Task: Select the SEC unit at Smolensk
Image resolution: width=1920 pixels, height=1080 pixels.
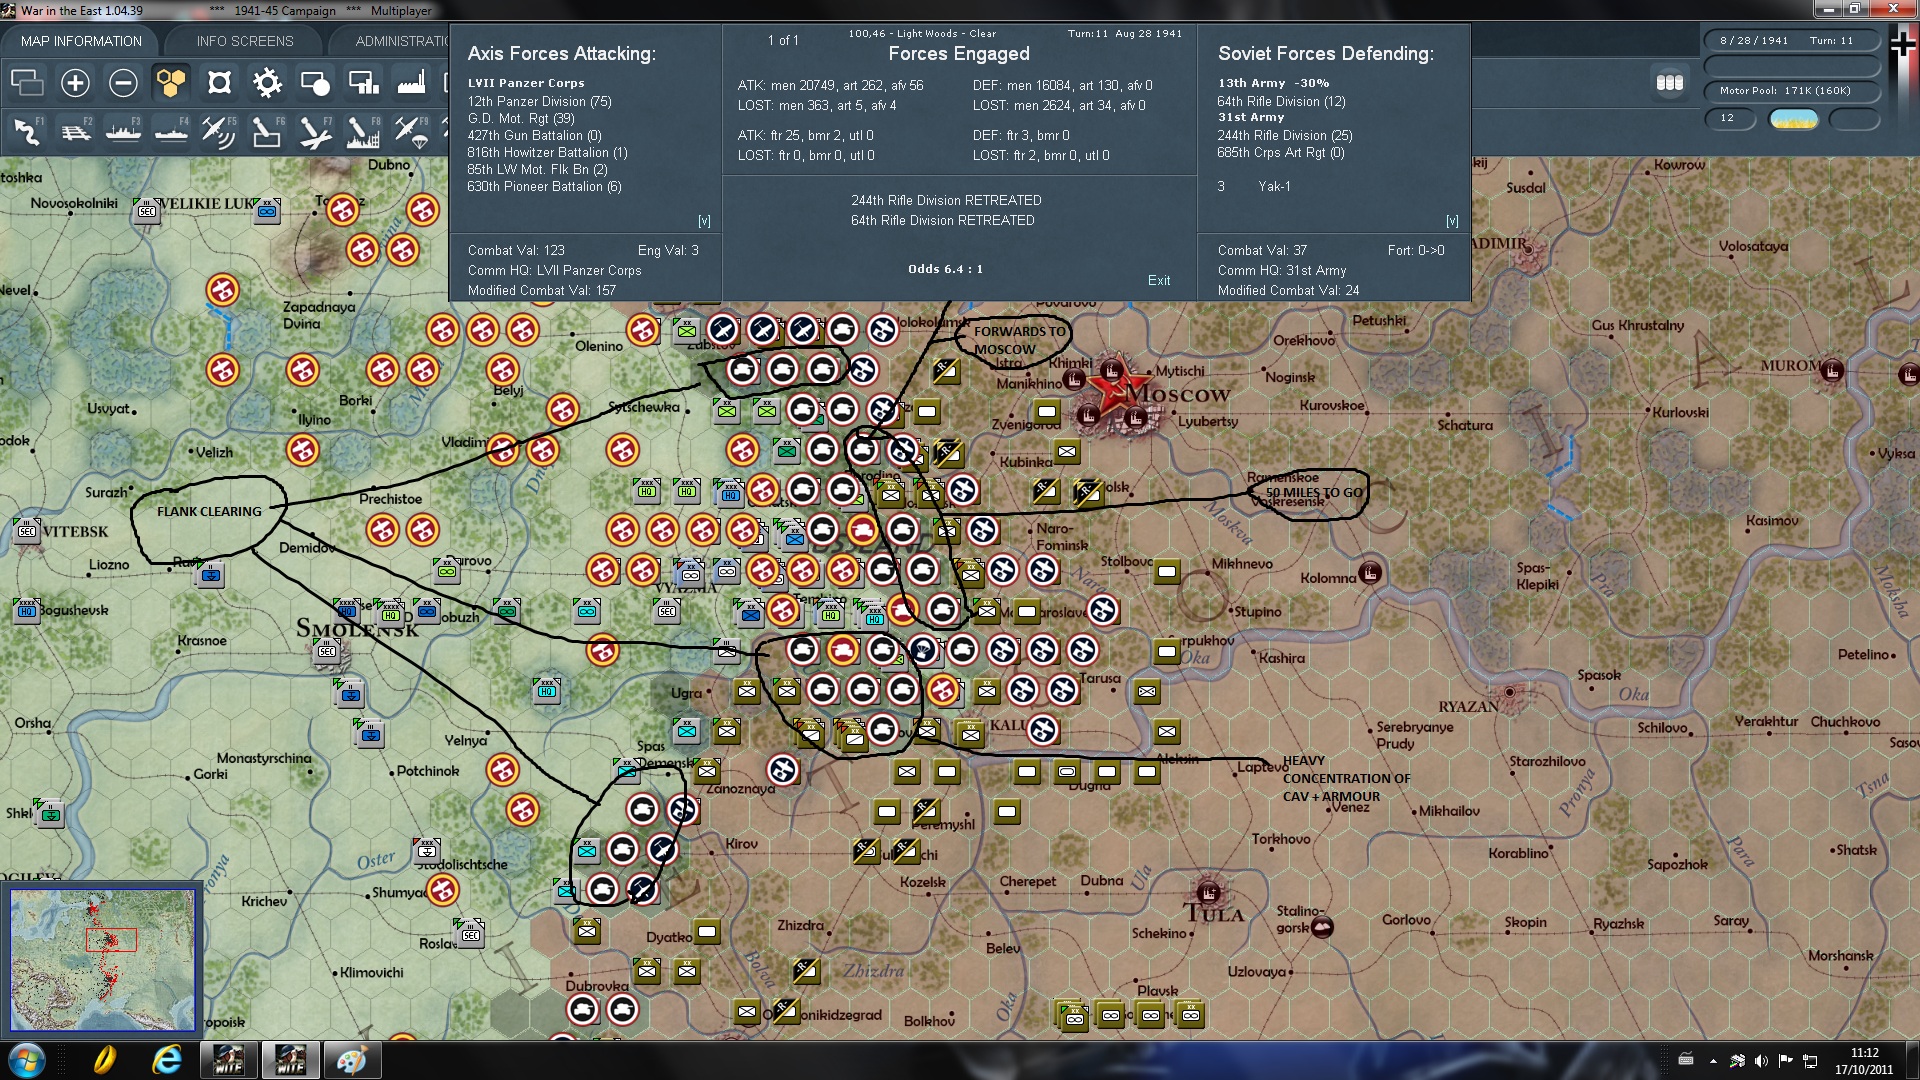Action: coord(327,651)
